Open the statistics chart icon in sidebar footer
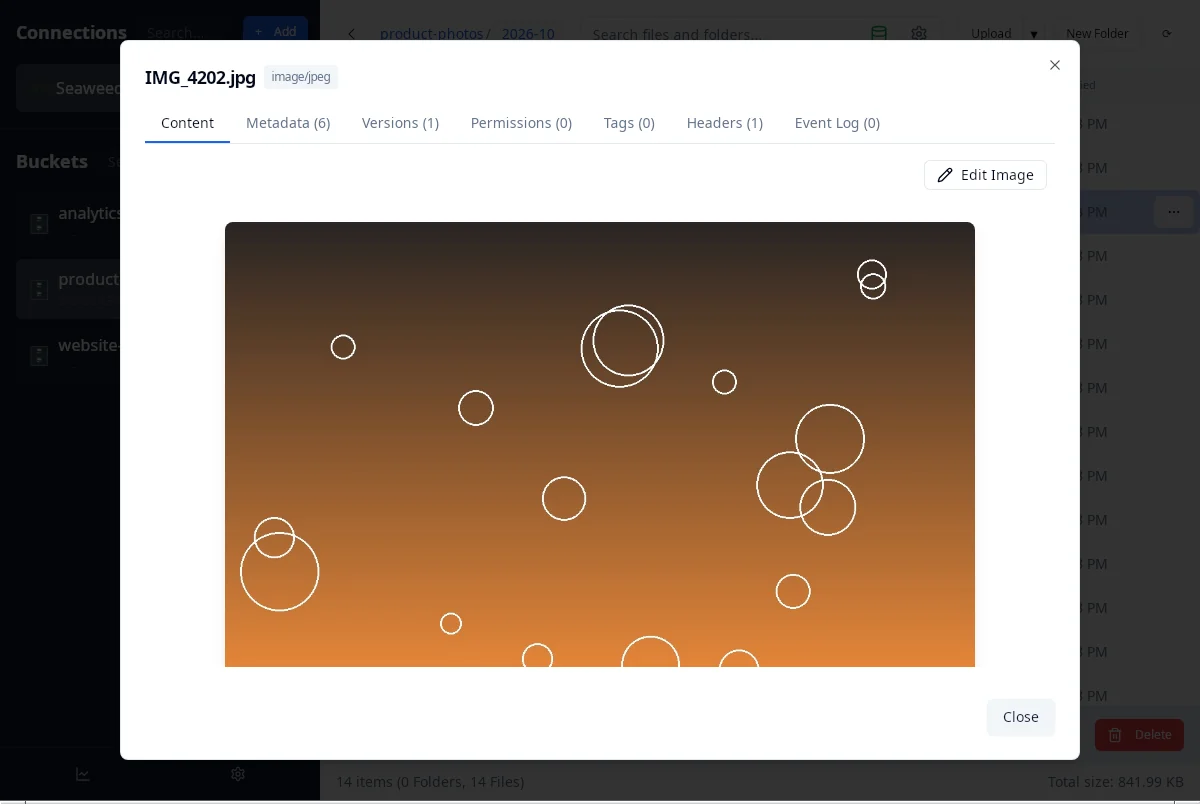The height and width of the screenshot is (804, 1200). [83, 774]
